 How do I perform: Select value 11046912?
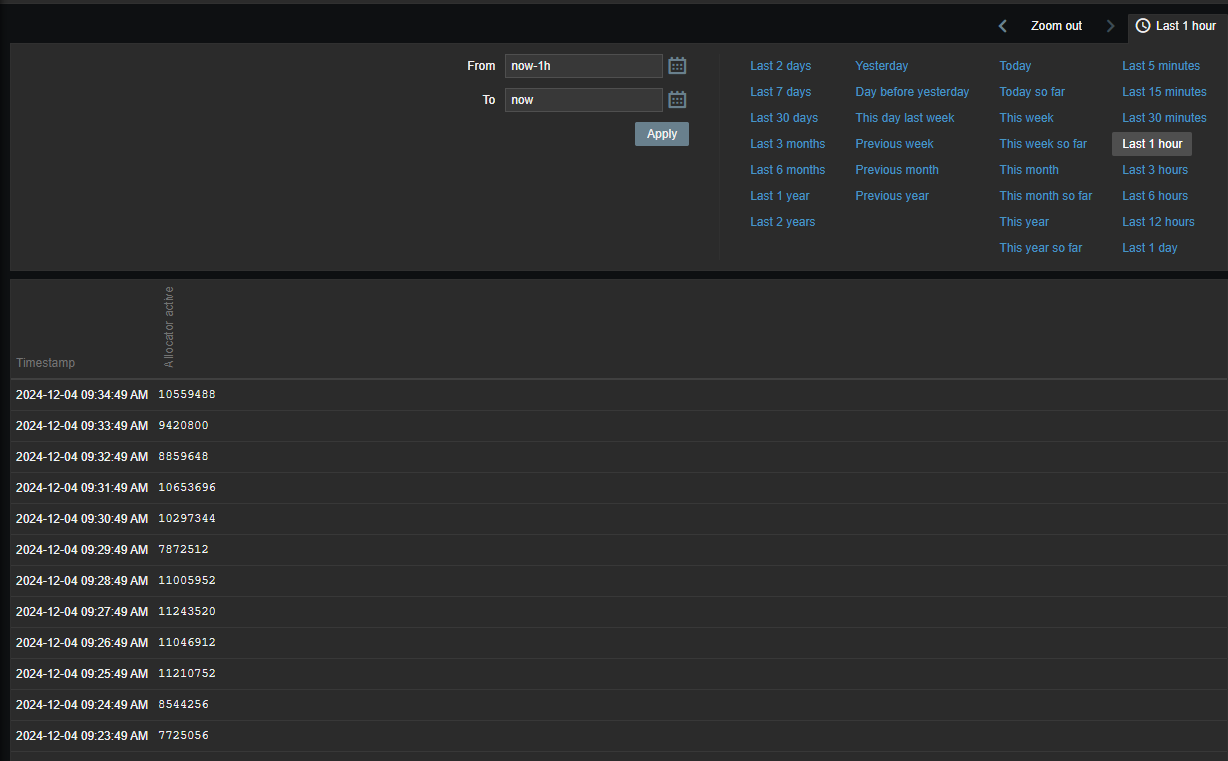coord(187,643)
